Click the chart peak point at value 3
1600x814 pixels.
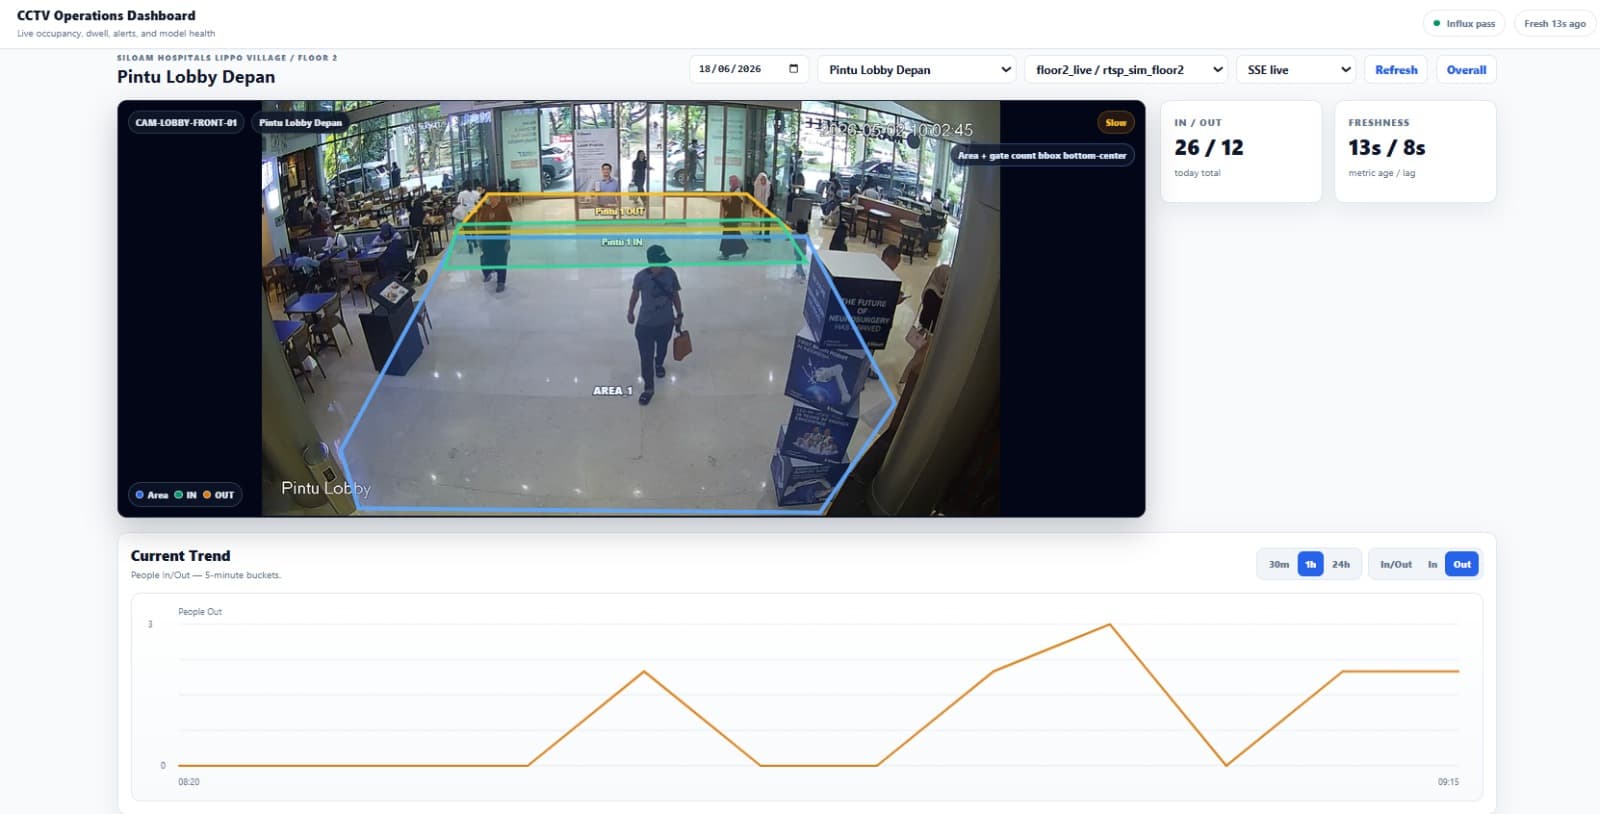1109,625
